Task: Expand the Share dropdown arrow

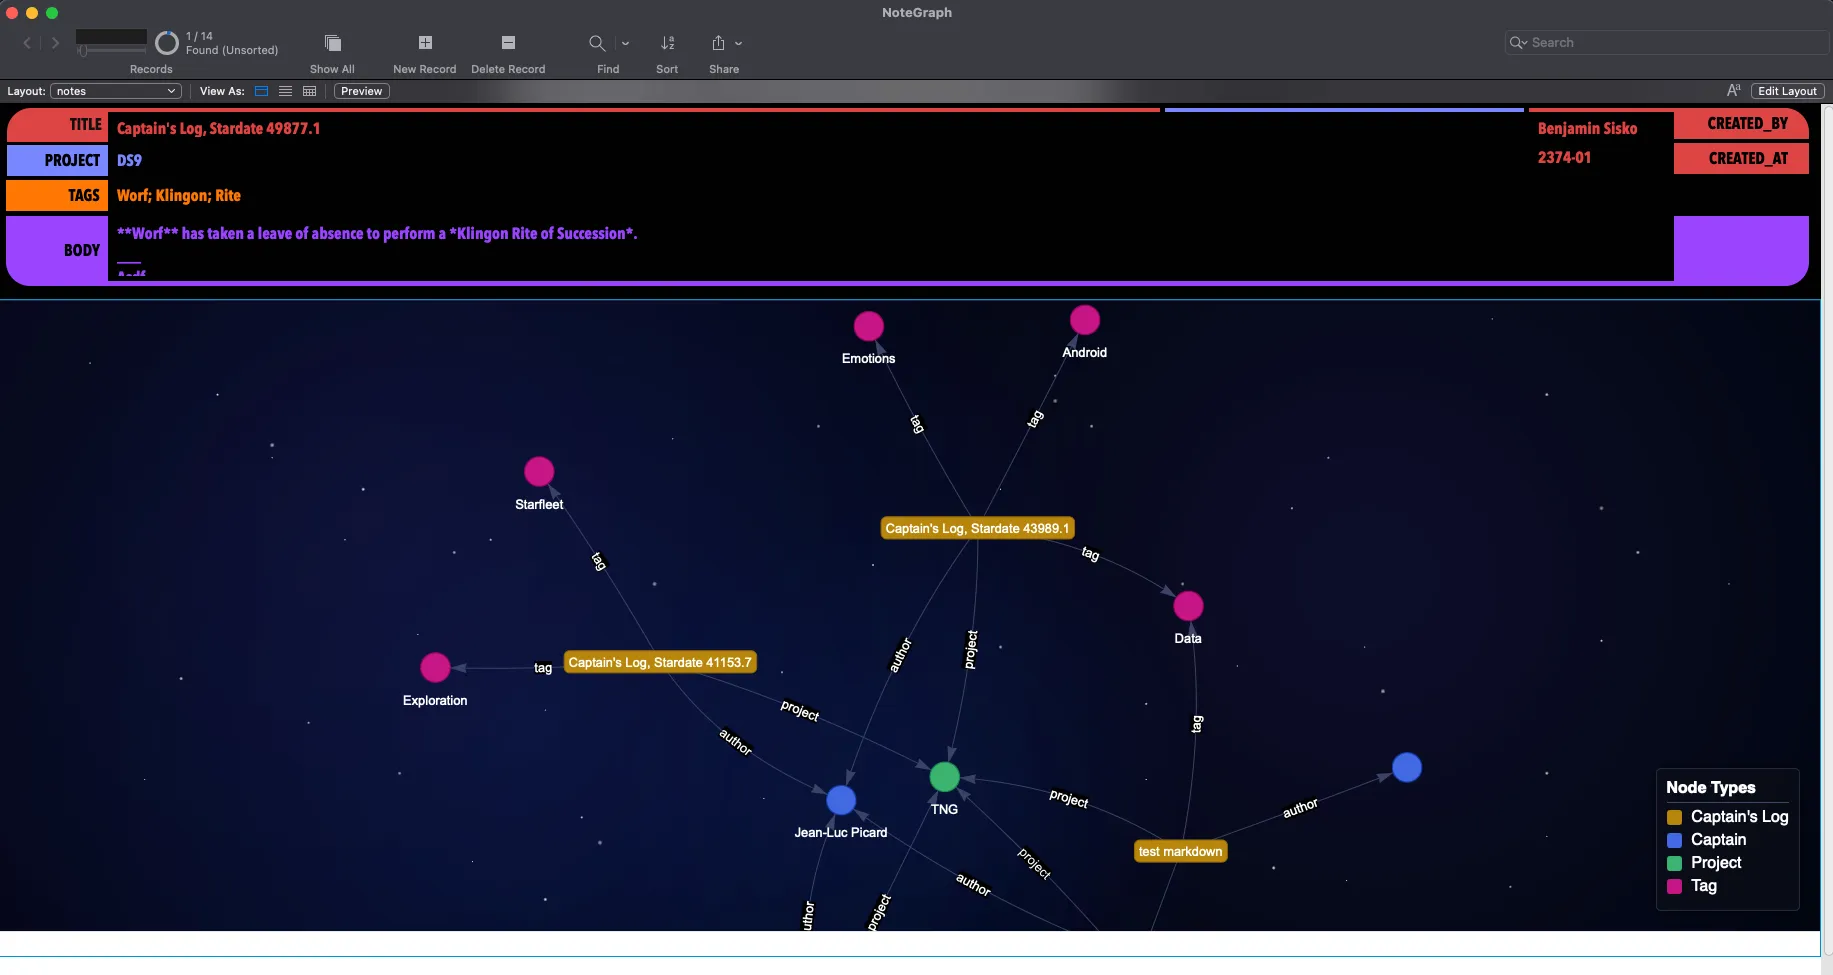Action: click(739, 44)
